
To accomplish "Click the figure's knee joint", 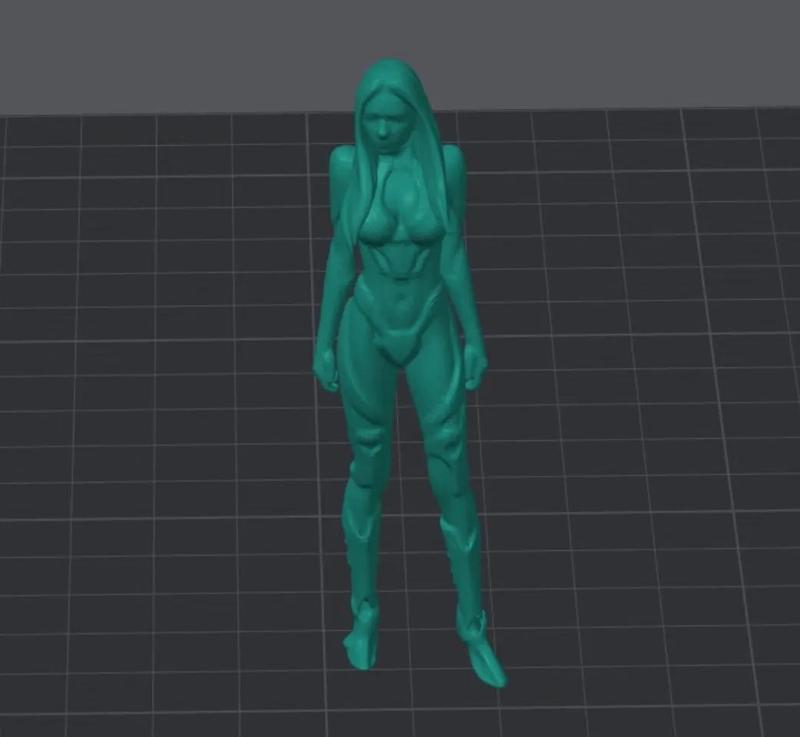I will click(x=440, y=445).
